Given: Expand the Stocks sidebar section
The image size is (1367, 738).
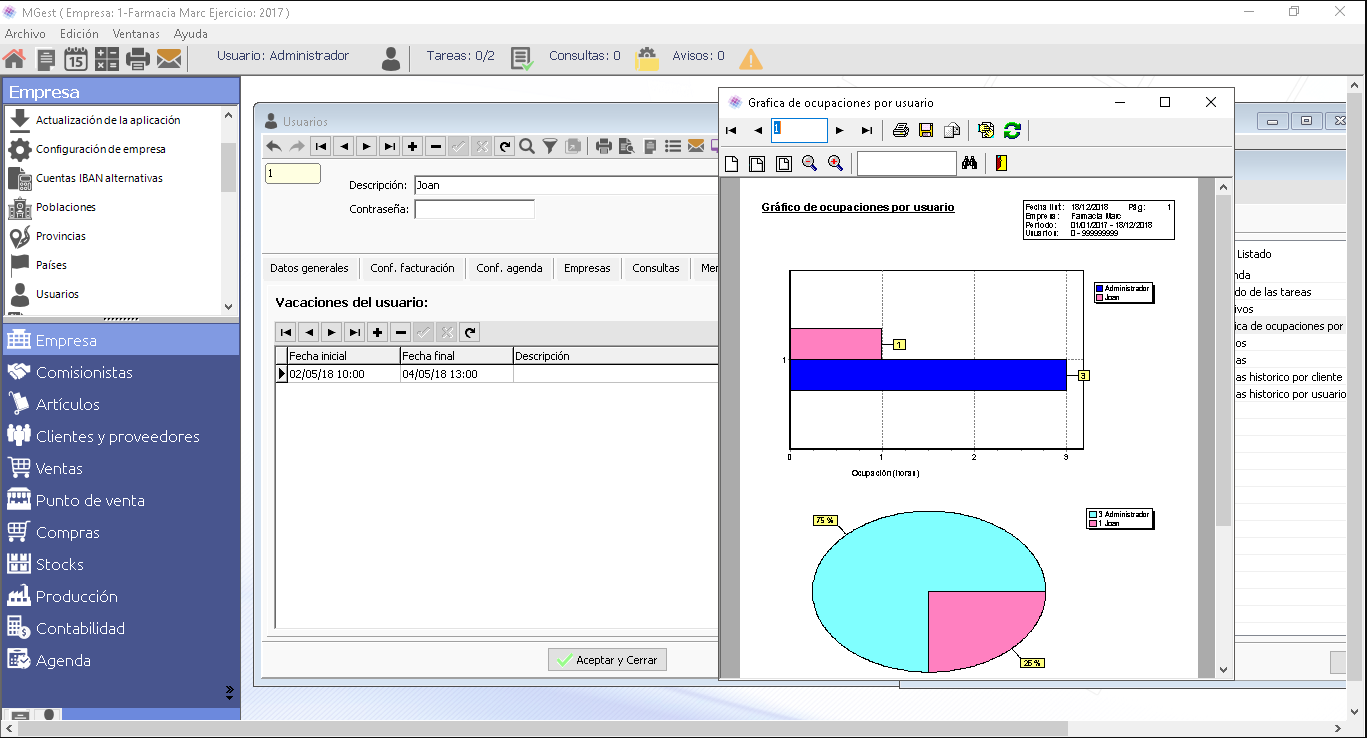Looking at the screenshot, I should 120,564.
